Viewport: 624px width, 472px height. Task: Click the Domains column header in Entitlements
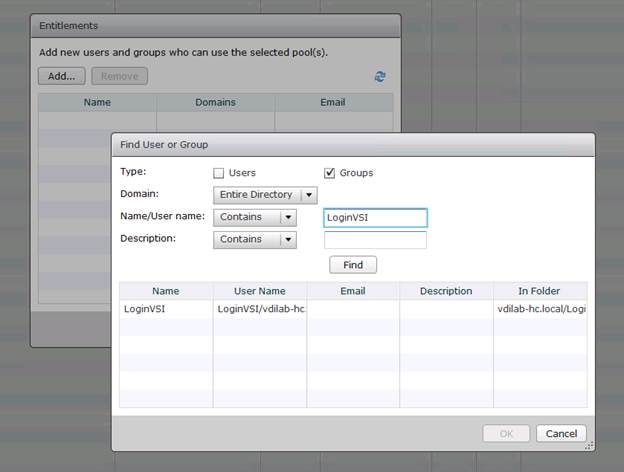(x=215, y=102)
